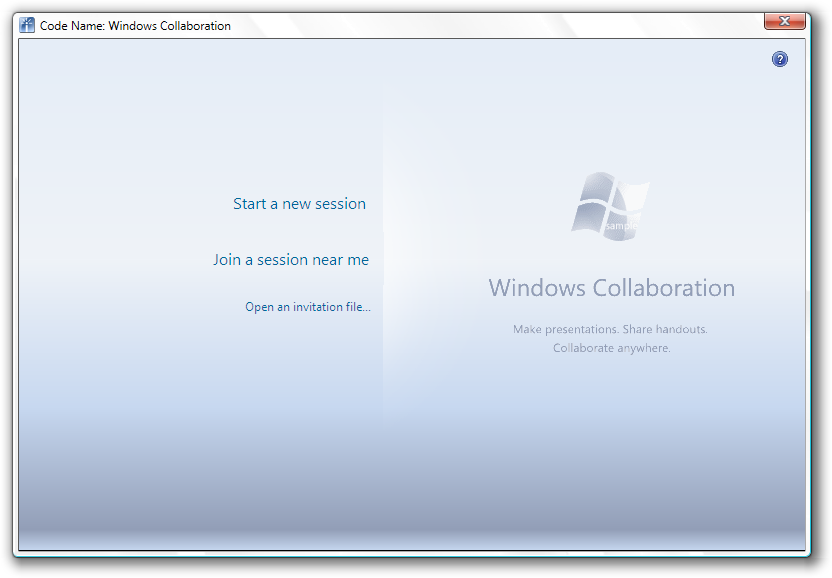Close the Windows Collaboration window
The height and width of the screenshot is (578, 832).
coord(785,21)
